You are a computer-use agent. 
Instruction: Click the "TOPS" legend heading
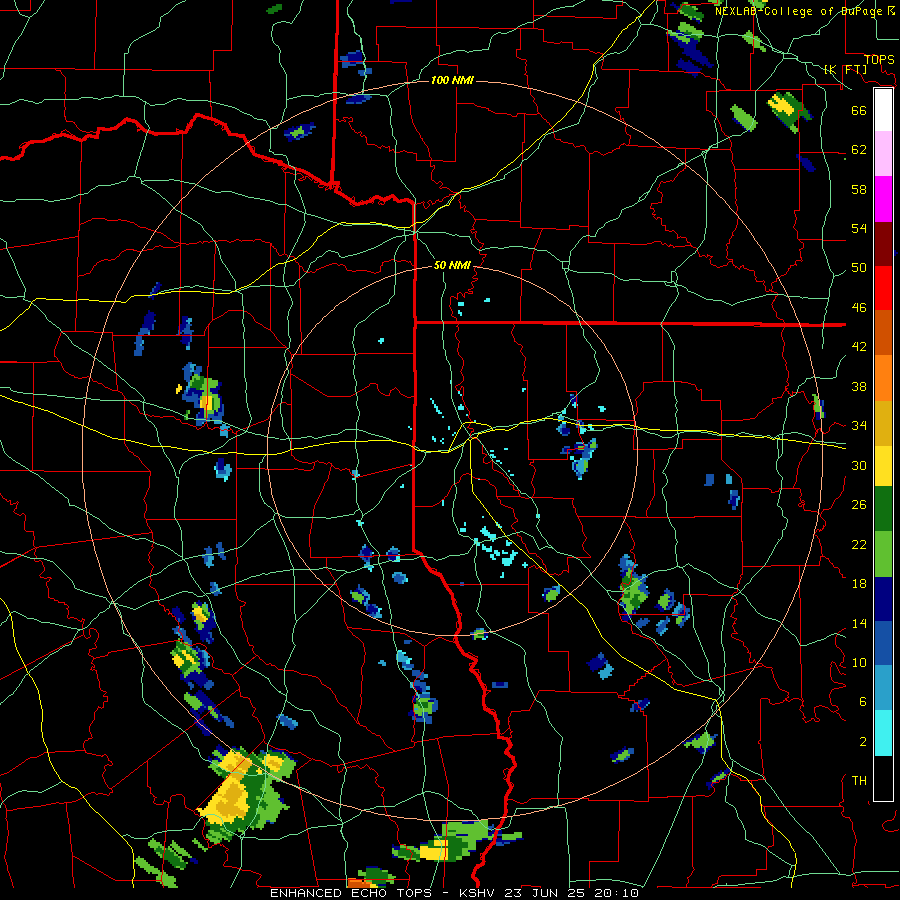pyautogui.click(x=879, y=59)
